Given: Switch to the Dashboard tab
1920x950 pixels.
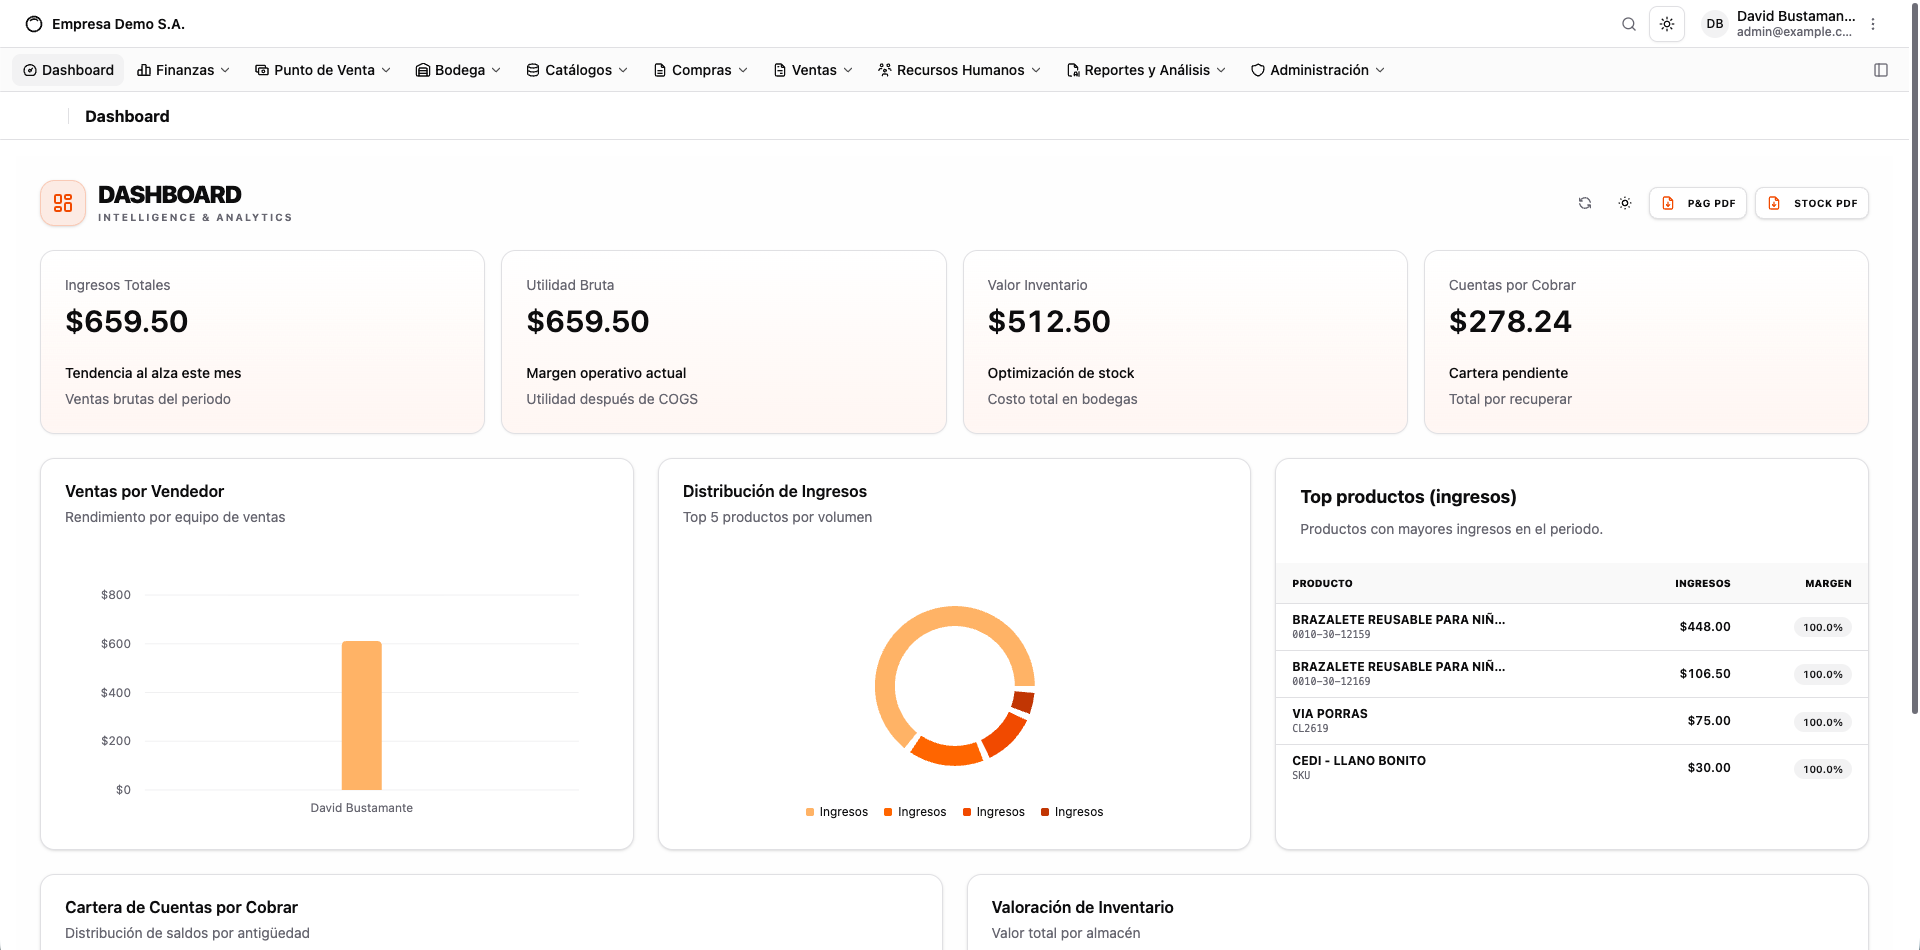Looking at the screenshot, I should click(68, 70).
